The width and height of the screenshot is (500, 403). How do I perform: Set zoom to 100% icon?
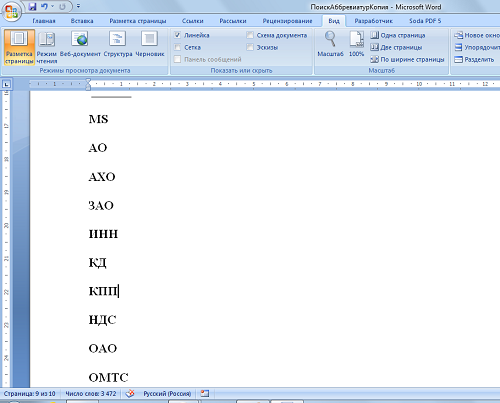click(x=356, y=44)
